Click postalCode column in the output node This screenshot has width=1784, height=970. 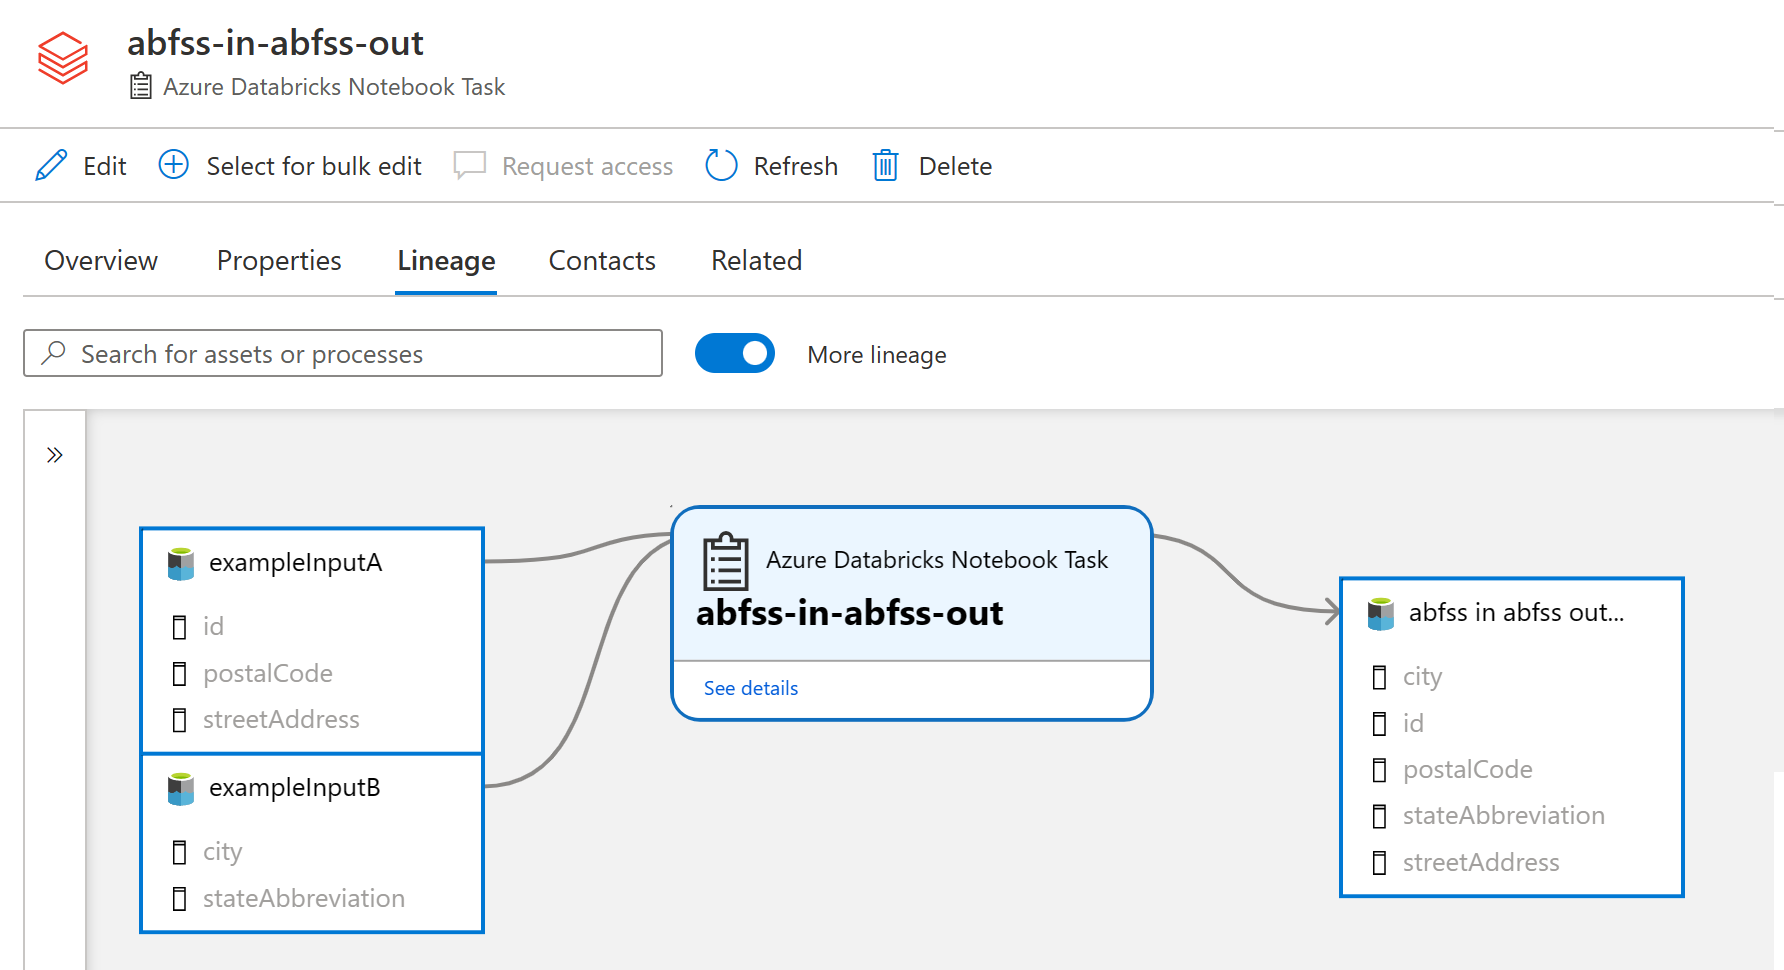point(1468,770)
